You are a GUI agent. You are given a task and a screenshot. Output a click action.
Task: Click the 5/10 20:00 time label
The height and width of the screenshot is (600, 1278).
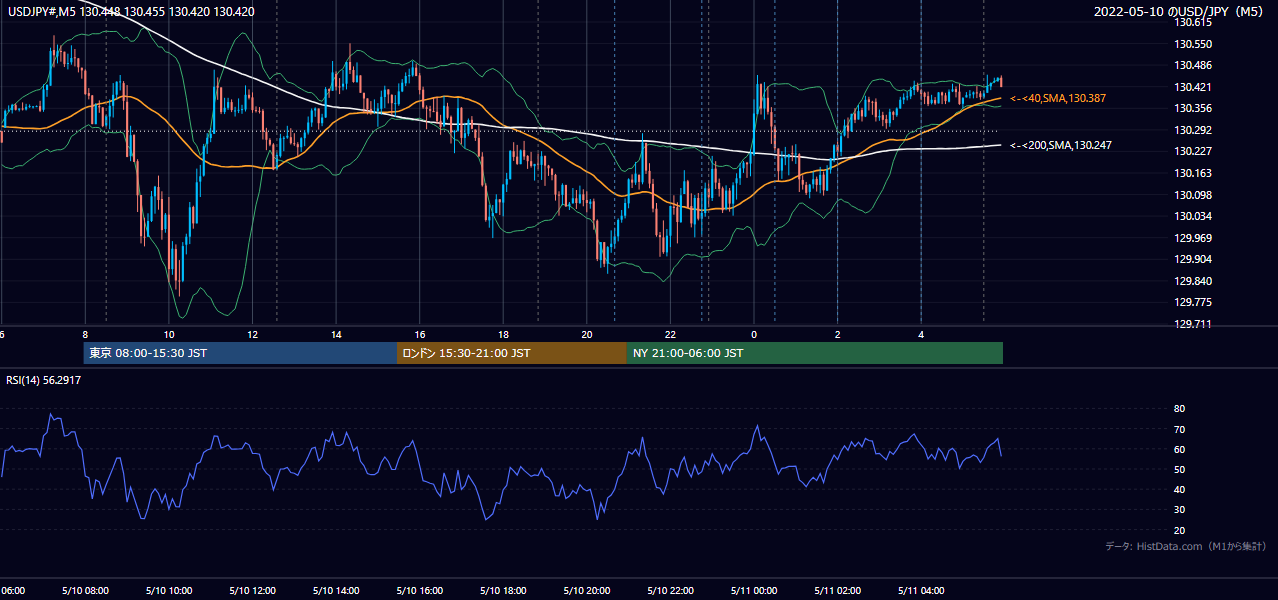point(589,590)
